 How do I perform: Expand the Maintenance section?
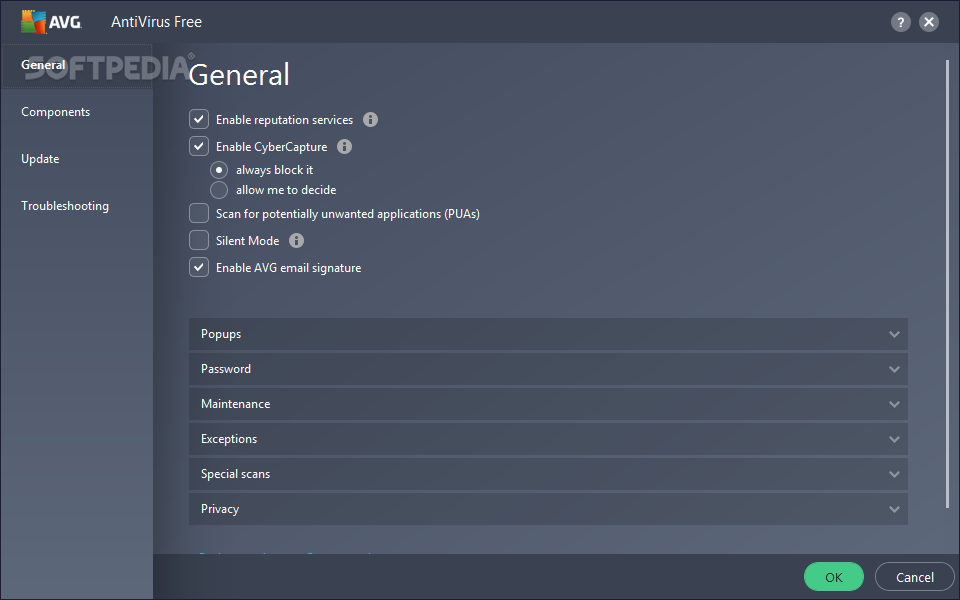click(x=548, y=403)
